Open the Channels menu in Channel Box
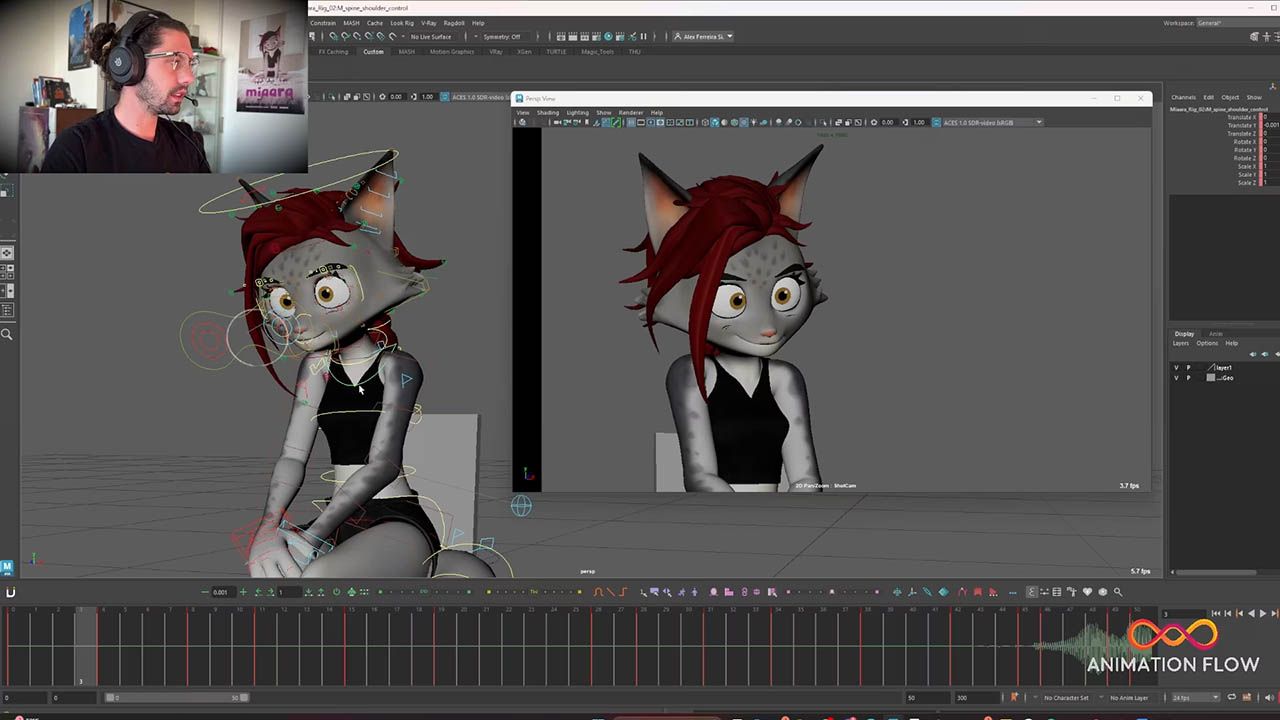Image resolution: width=1280 pixels, height=720 pixels. point(1183,97)
